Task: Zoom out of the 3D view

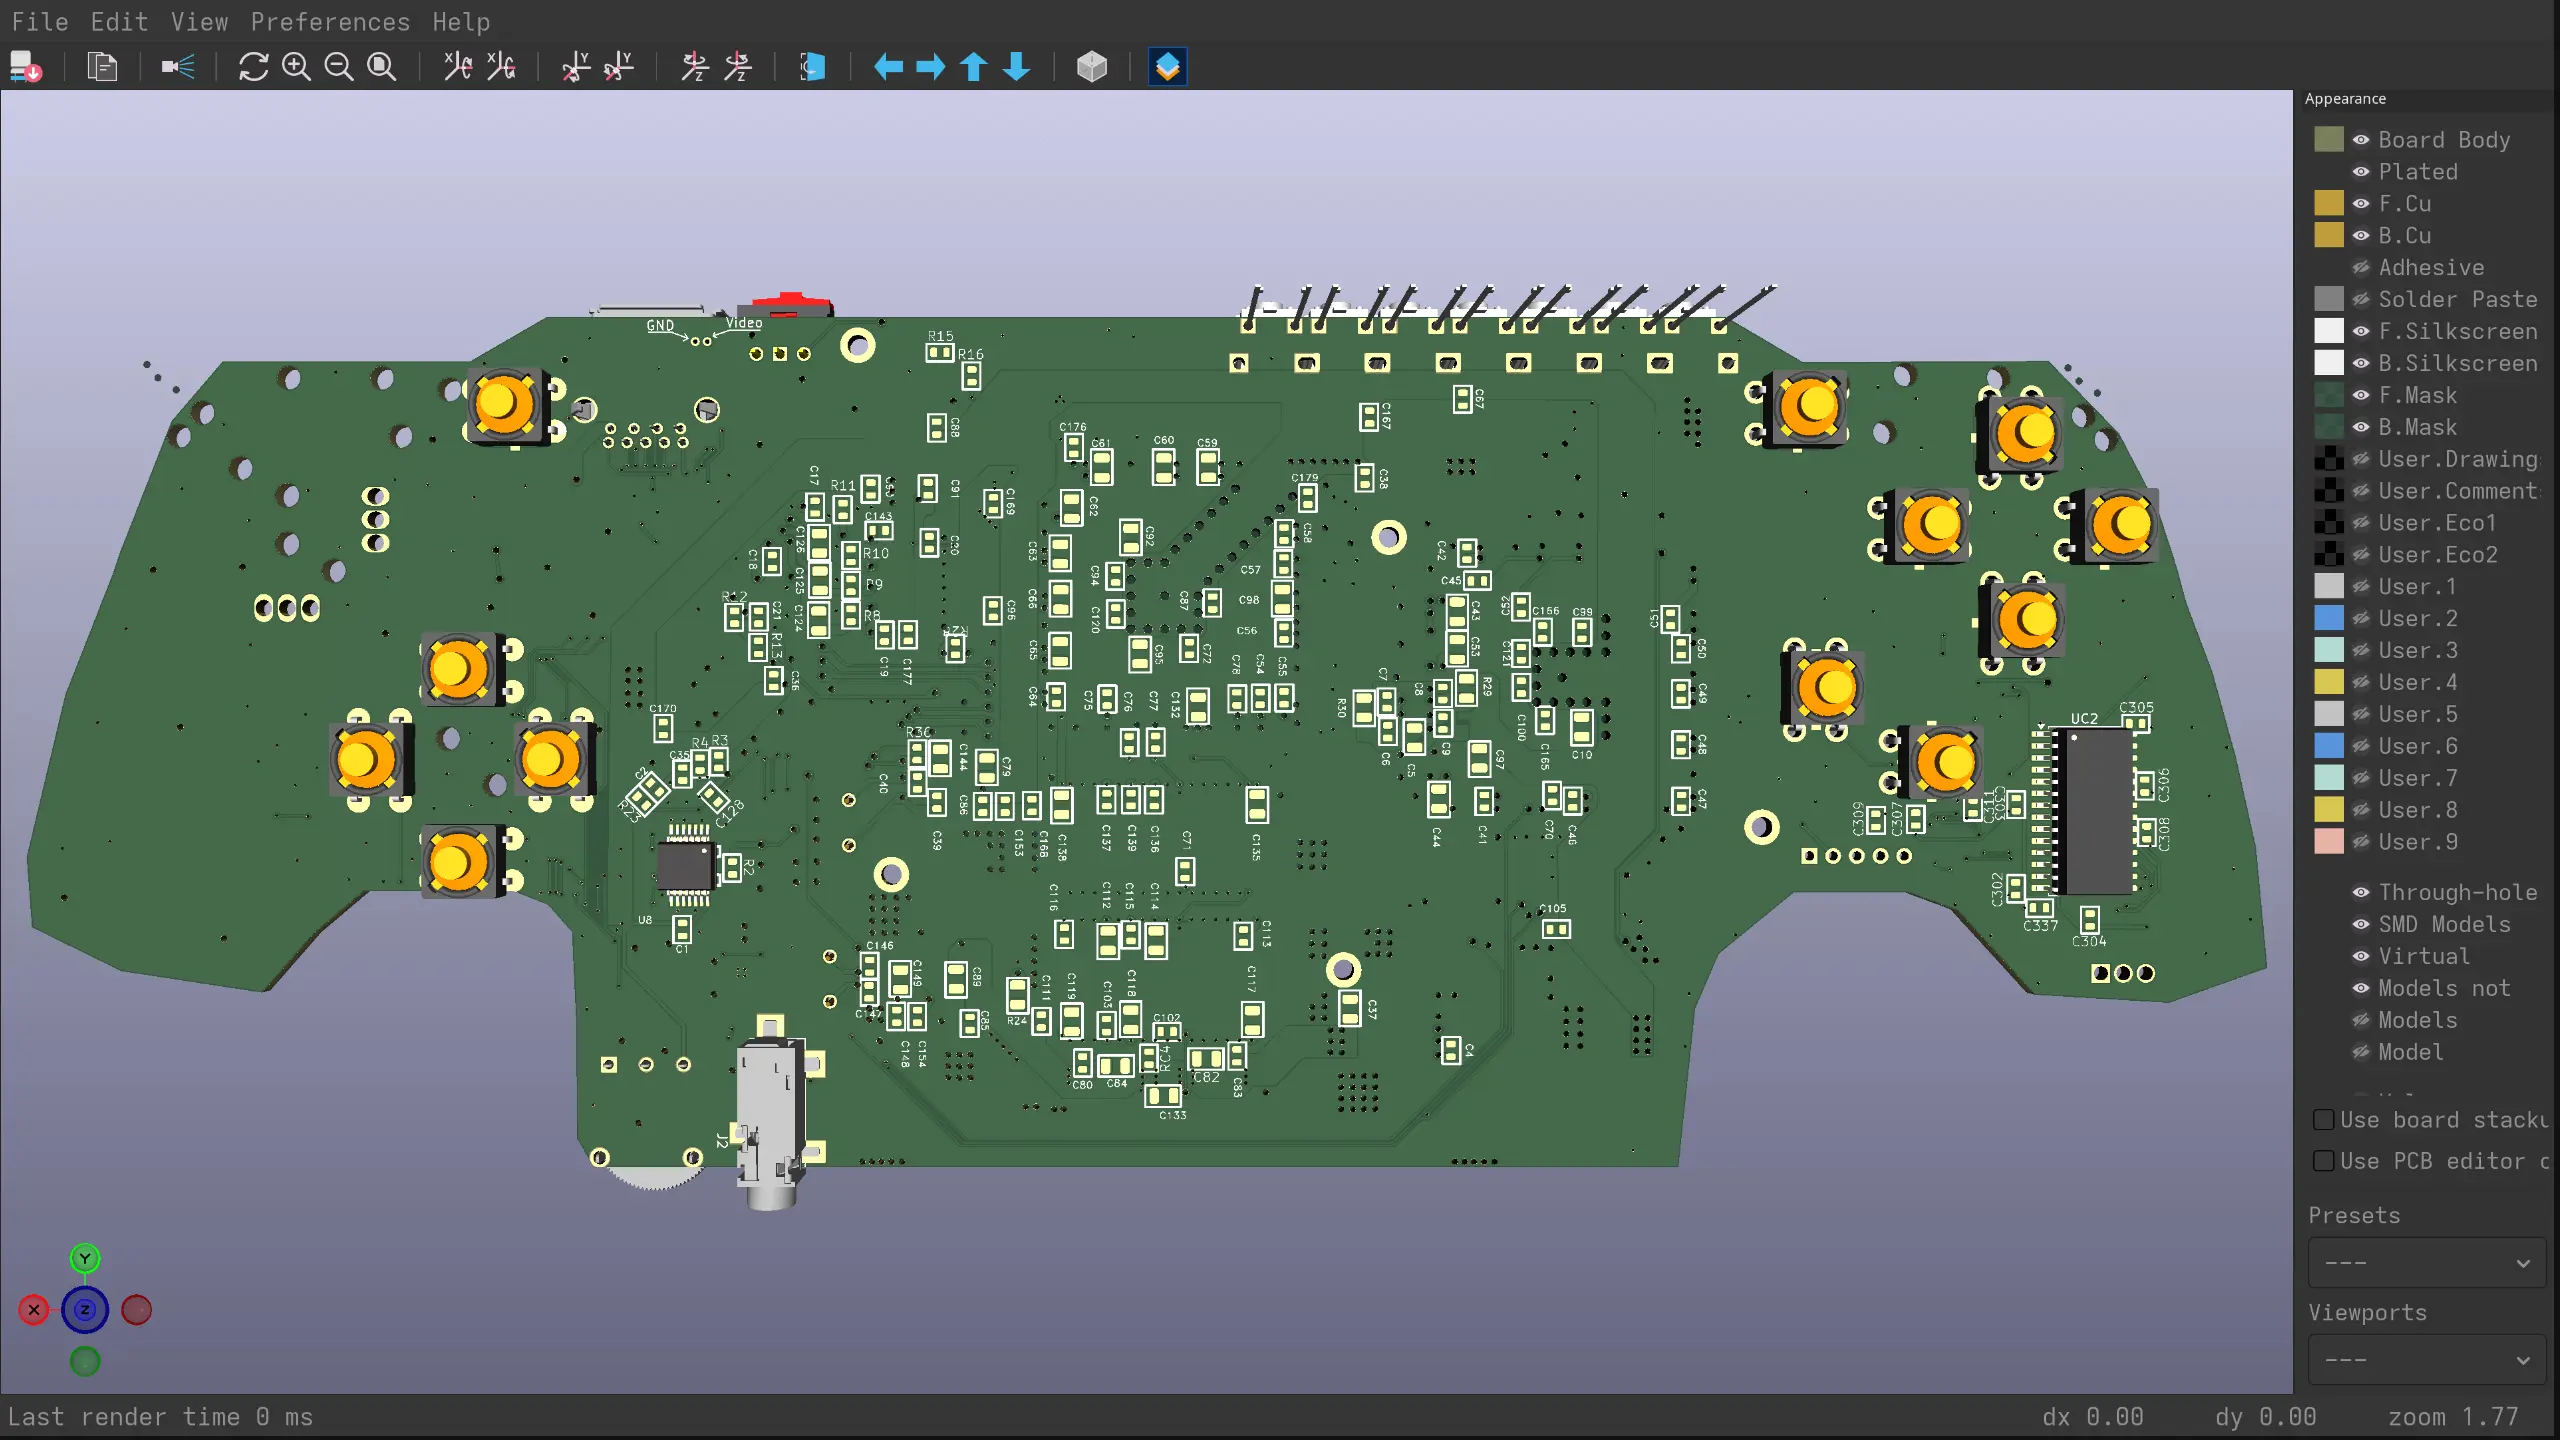Action: (339, 67)
